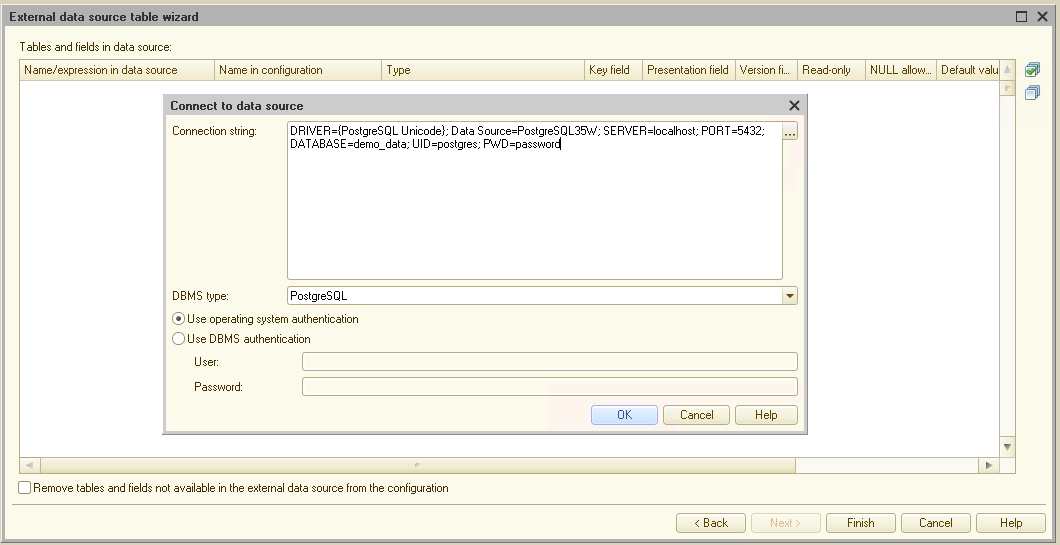
Task: Click the horizontal scrollbar of the table
Action: (x=416, y=466)
